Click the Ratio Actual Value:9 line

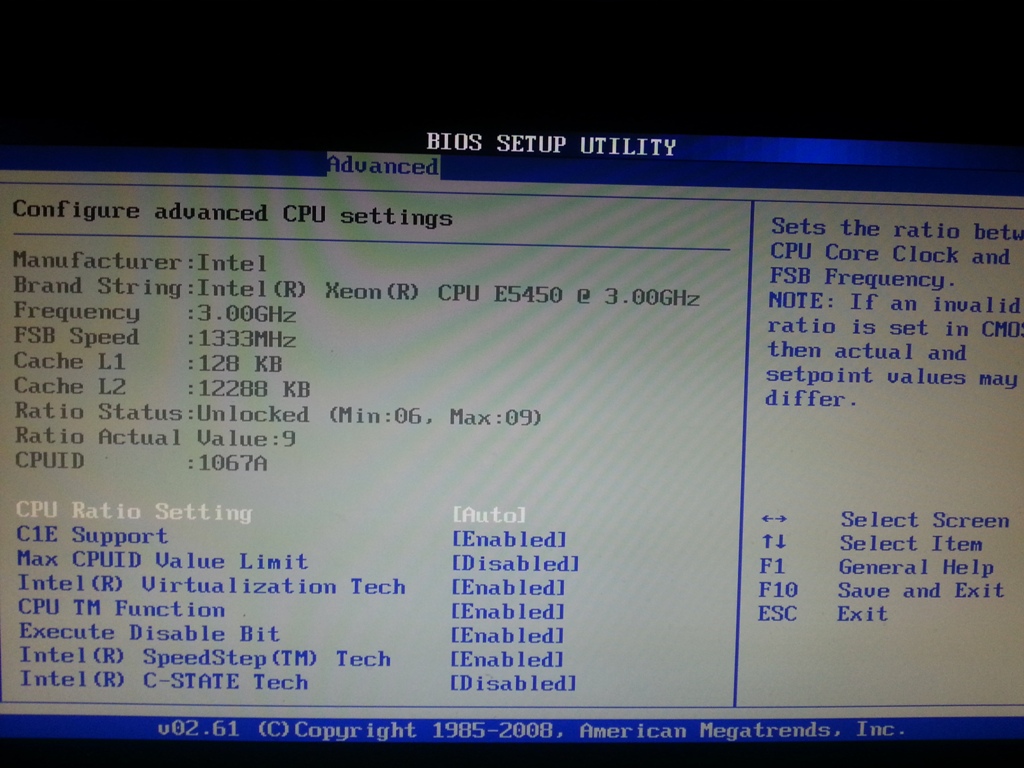[x=155, y=437]
